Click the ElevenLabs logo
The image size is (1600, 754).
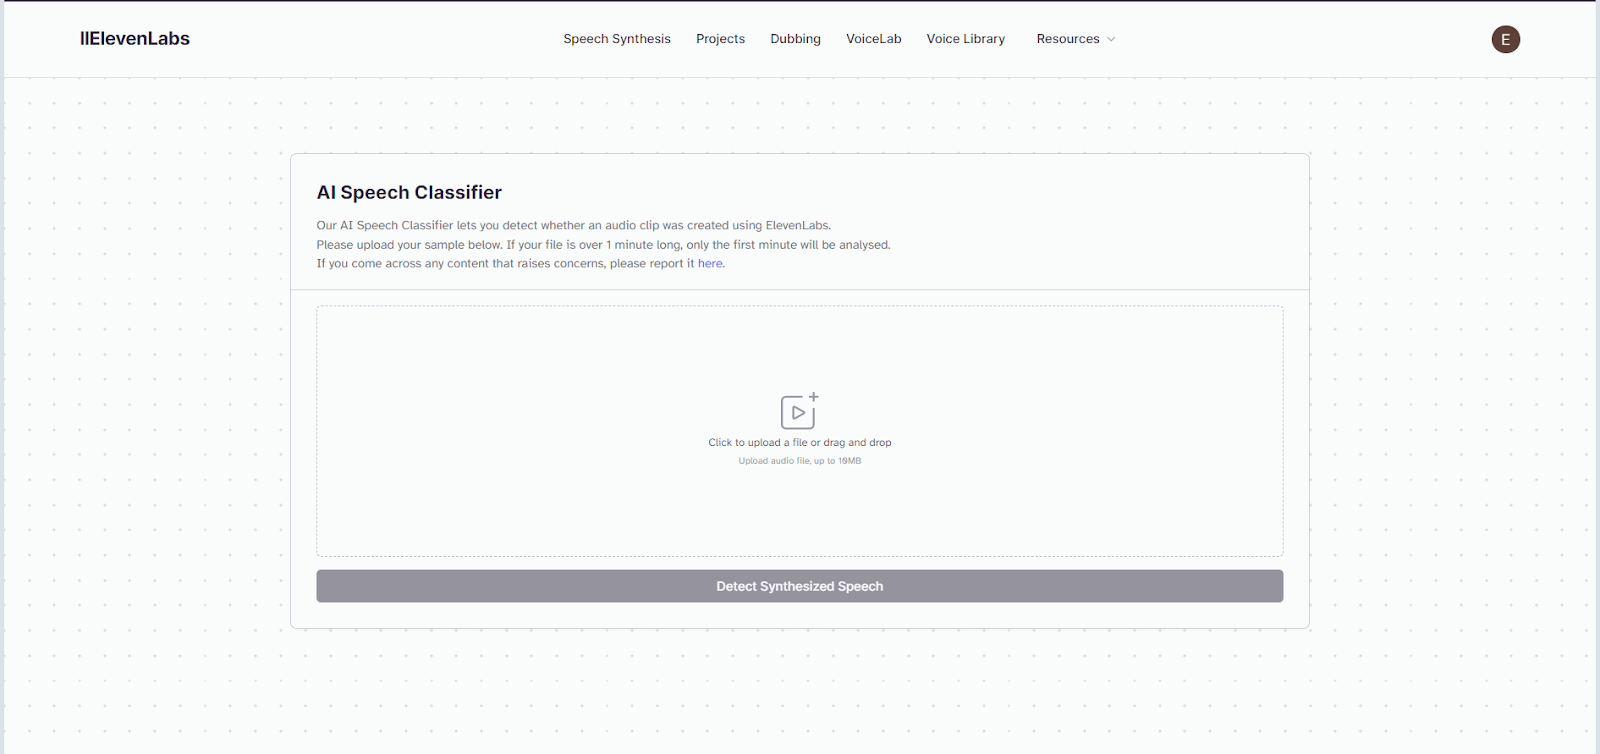[135, 39]
